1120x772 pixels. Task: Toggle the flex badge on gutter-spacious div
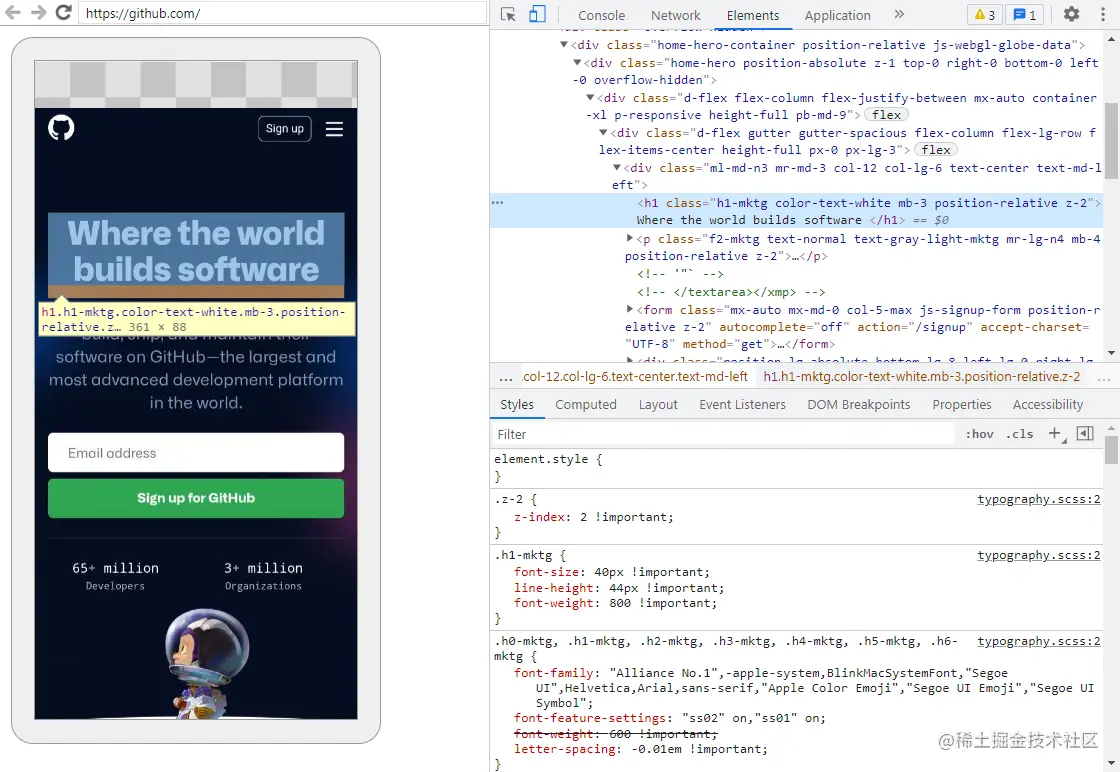(x=936, y=150)
